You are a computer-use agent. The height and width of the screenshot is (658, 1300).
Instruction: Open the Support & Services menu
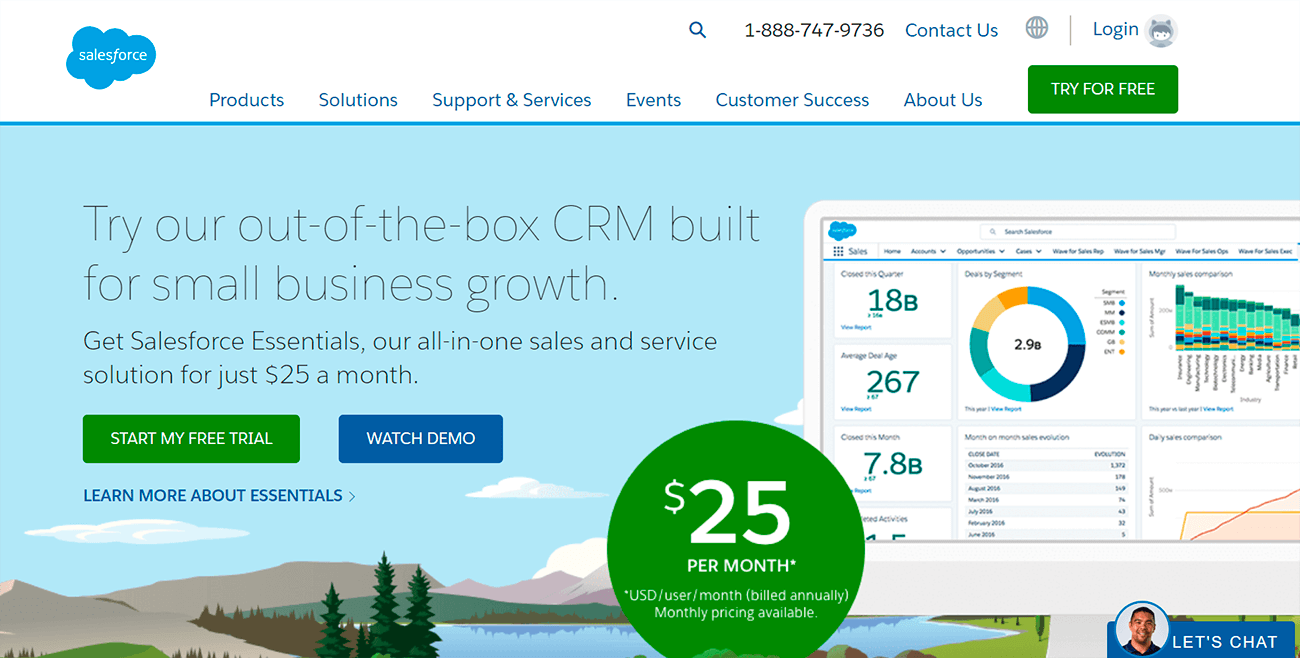pyautogui.click(x=512, y=100)
